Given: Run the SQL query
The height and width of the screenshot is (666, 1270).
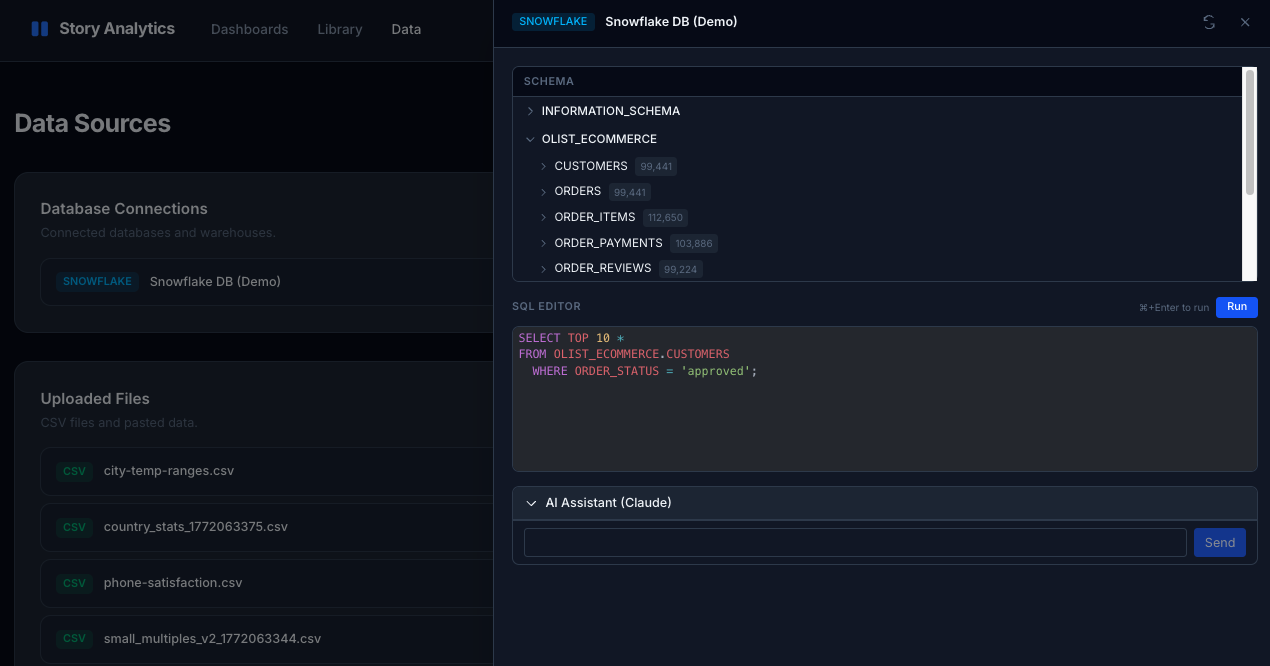Looking at the screenshot, I should click(x=1237, y=307).
